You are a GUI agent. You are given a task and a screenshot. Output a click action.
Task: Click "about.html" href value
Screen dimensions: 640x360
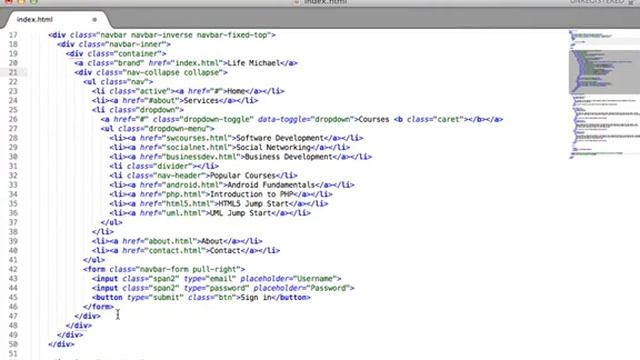(171, 242)
